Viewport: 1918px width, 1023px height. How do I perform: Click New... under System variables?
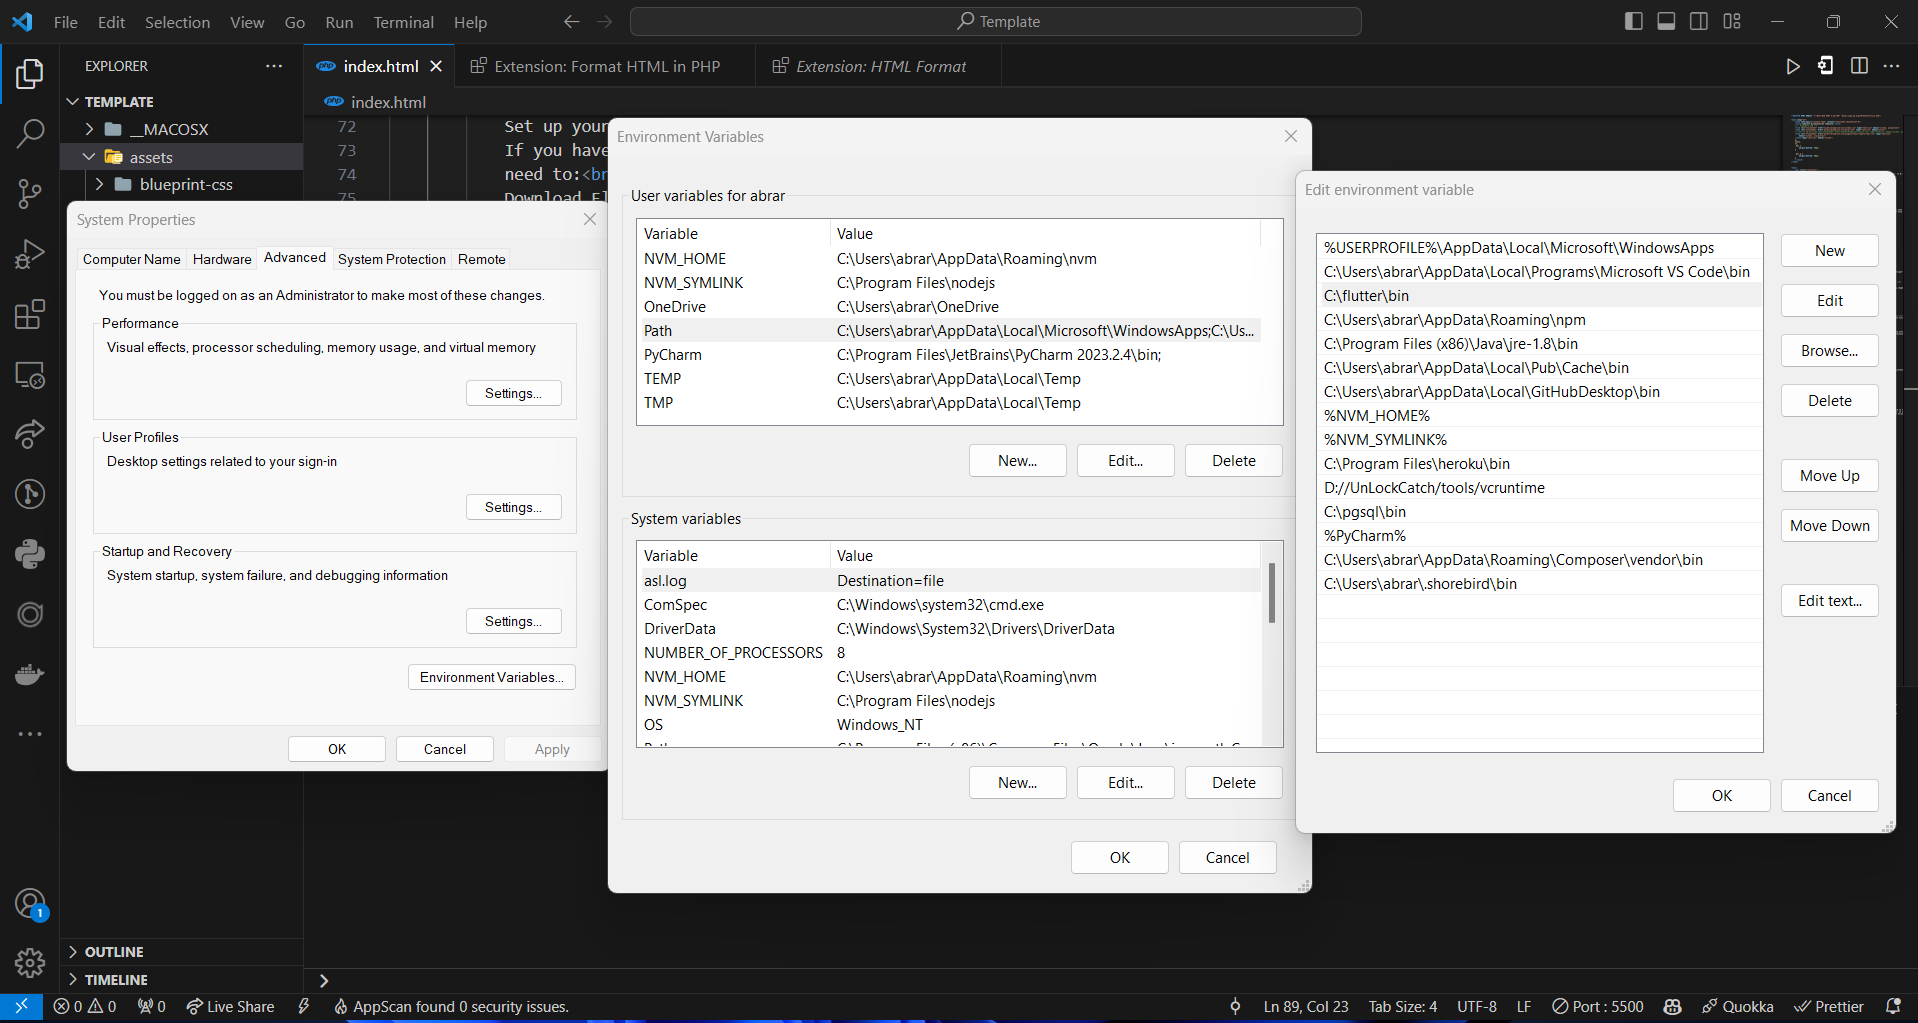(1018, 783)
